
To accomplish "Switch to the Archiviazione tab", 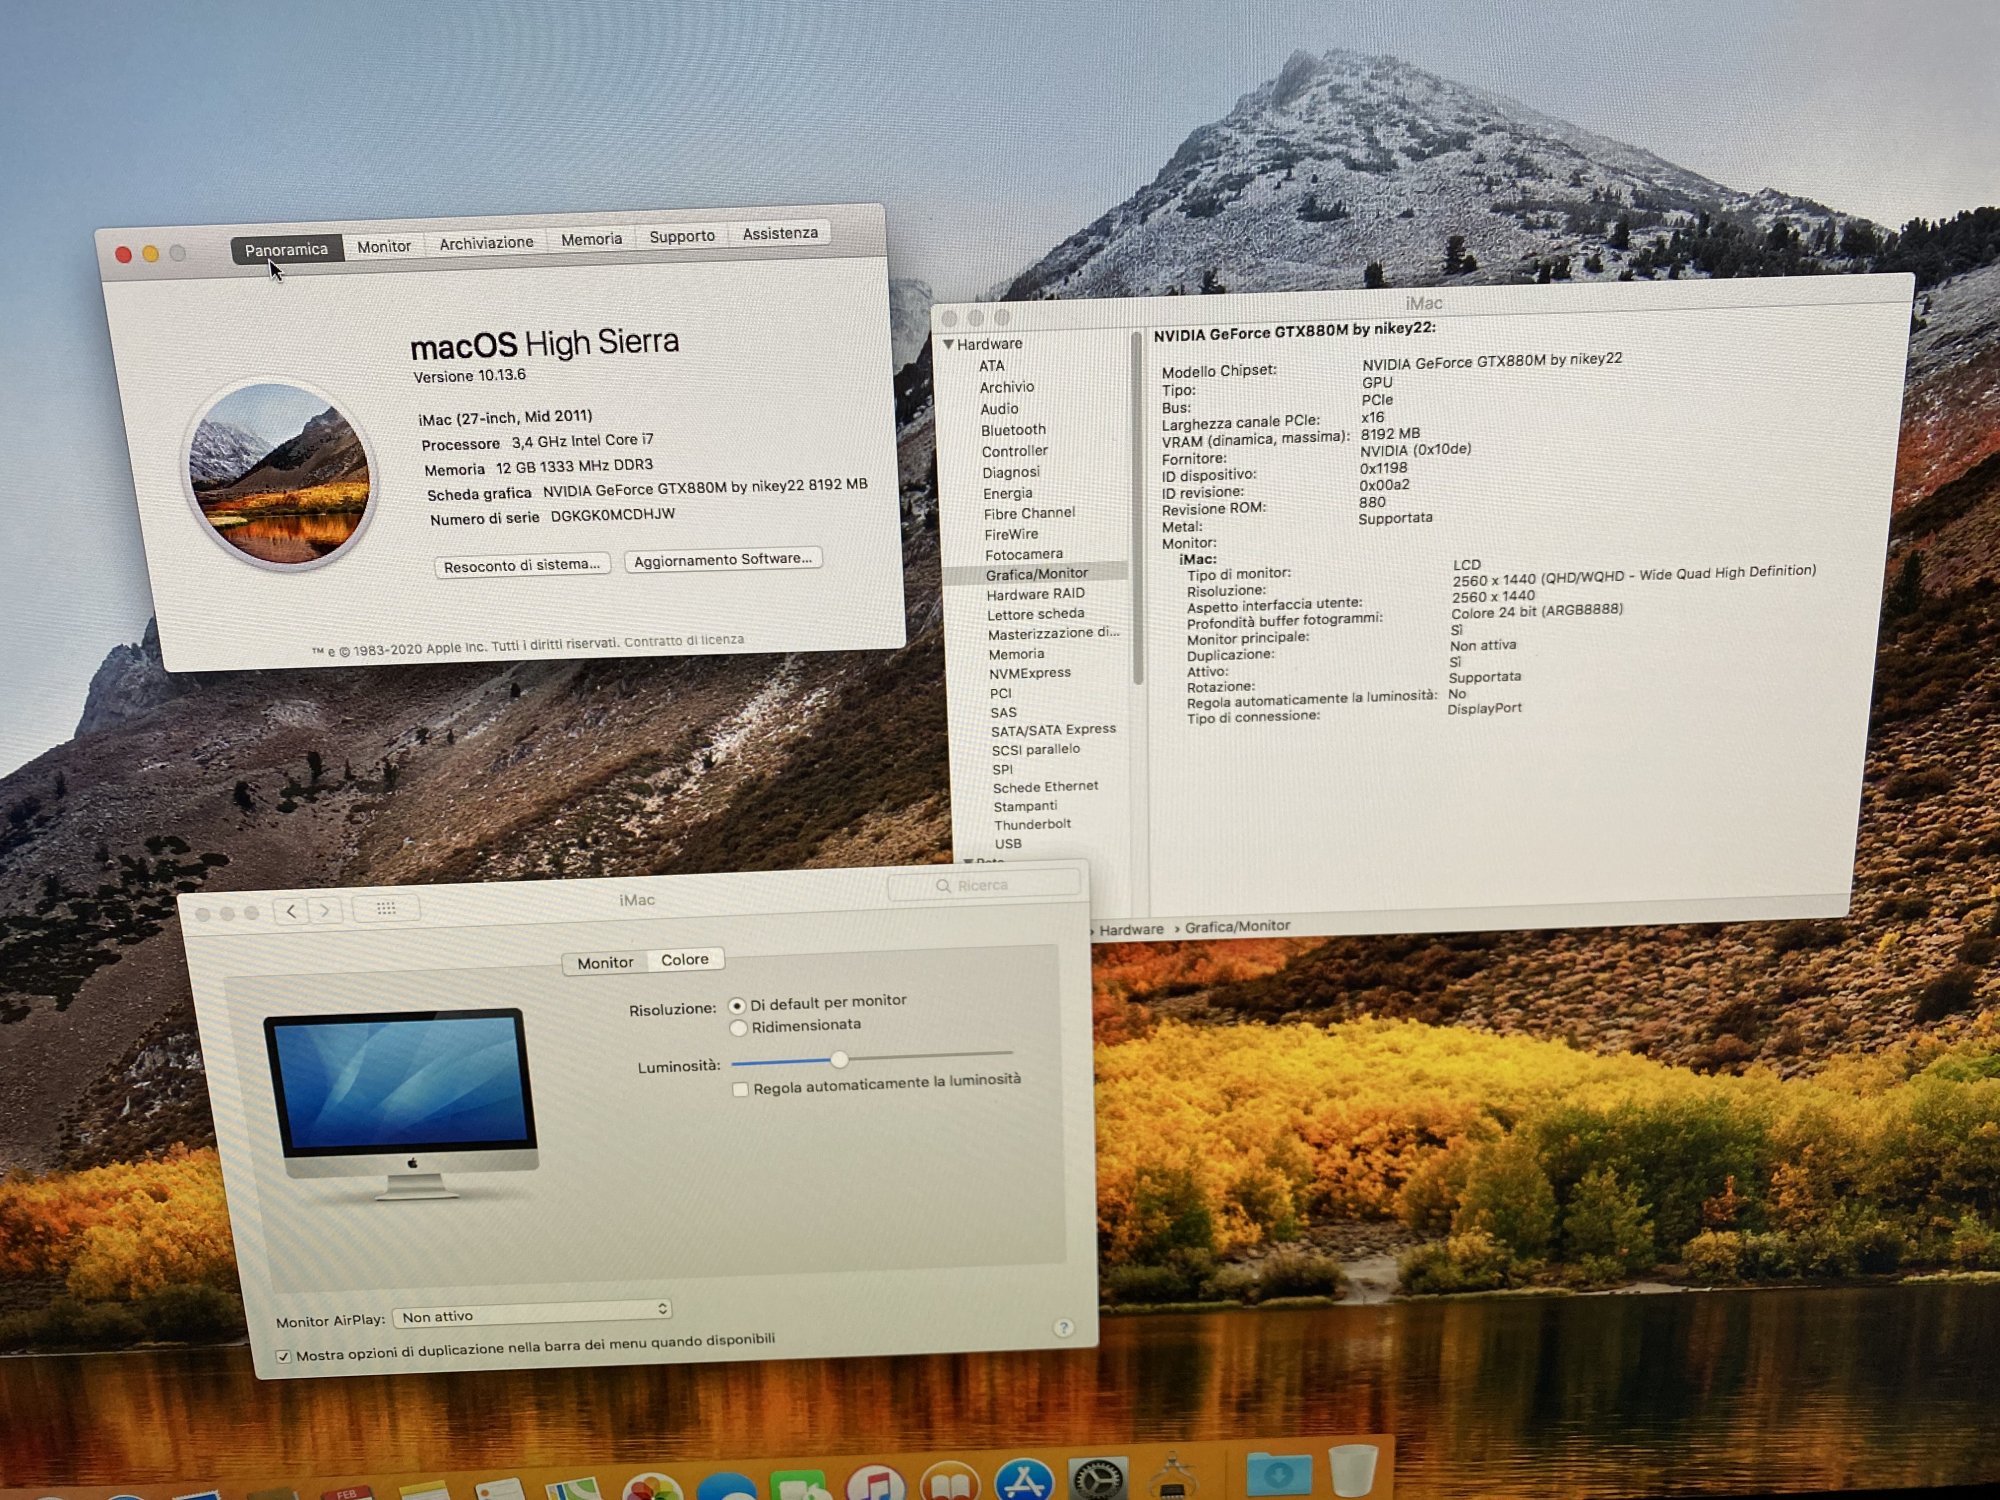I will 486,243.
